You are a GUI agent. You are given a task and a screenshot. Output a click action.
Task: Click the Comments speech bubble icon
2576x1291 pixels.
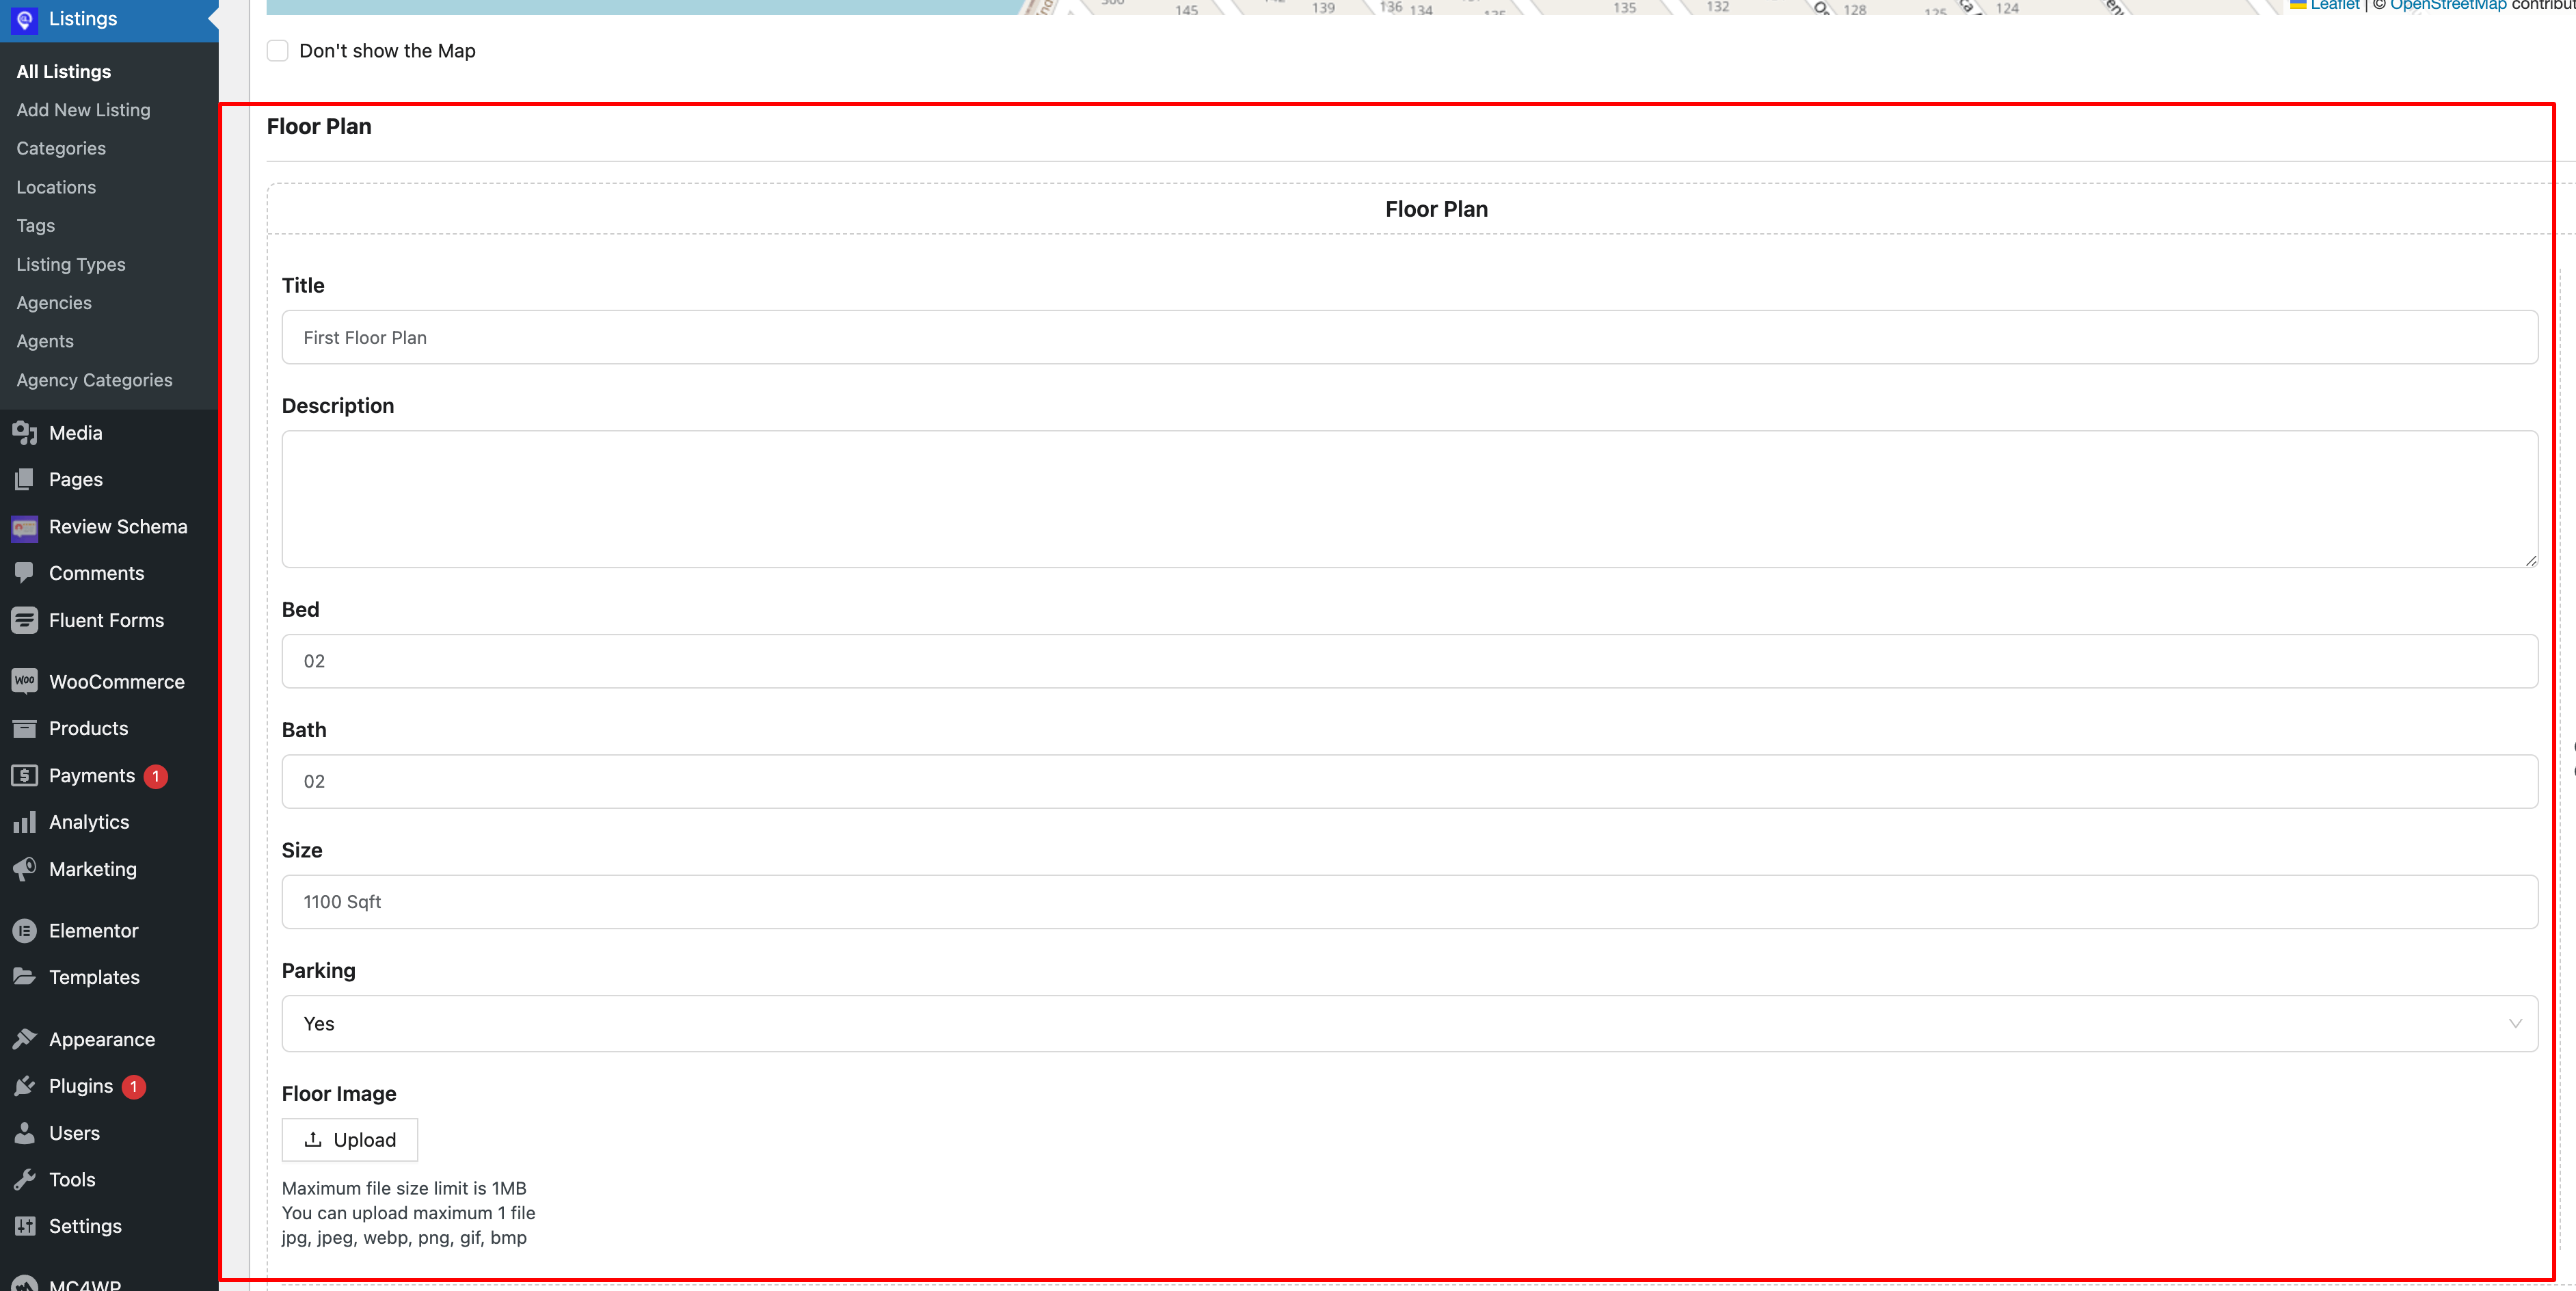point(25,573)
